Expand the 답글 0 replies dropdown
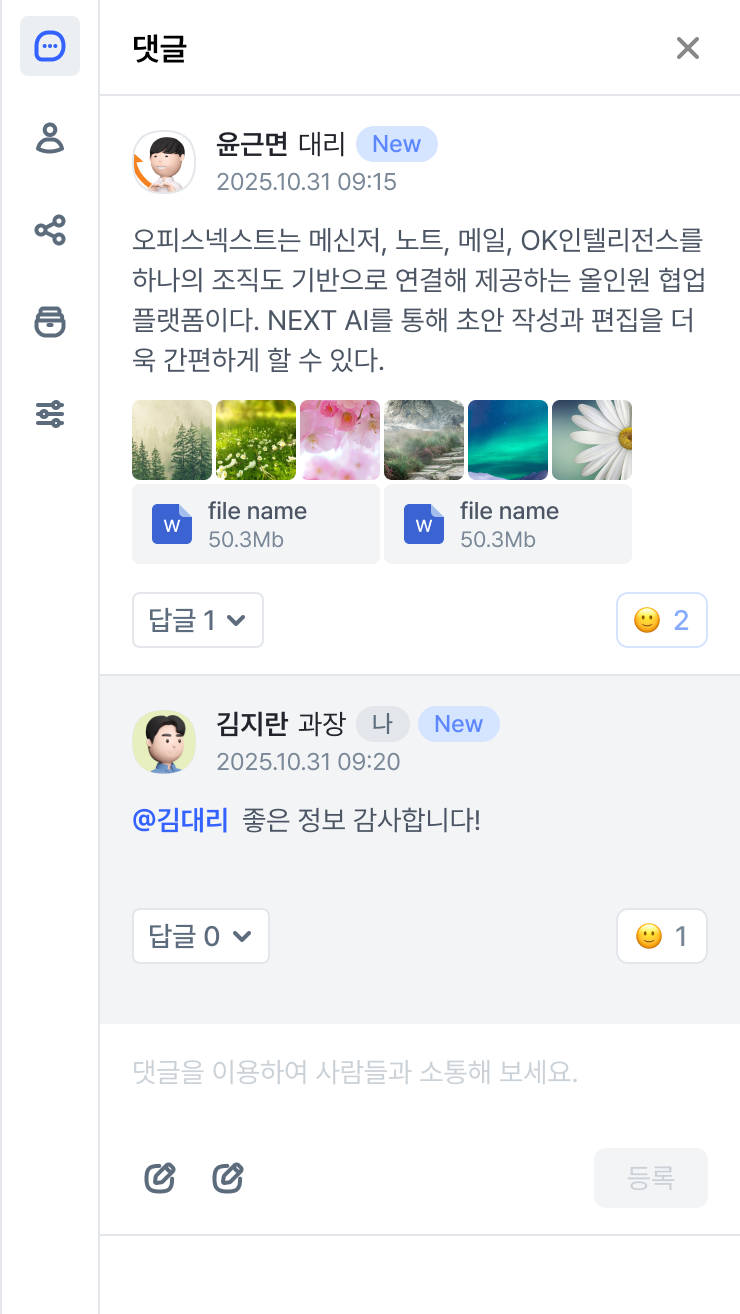The width and height of the screenshot is (740, 1314). point(200,936)
